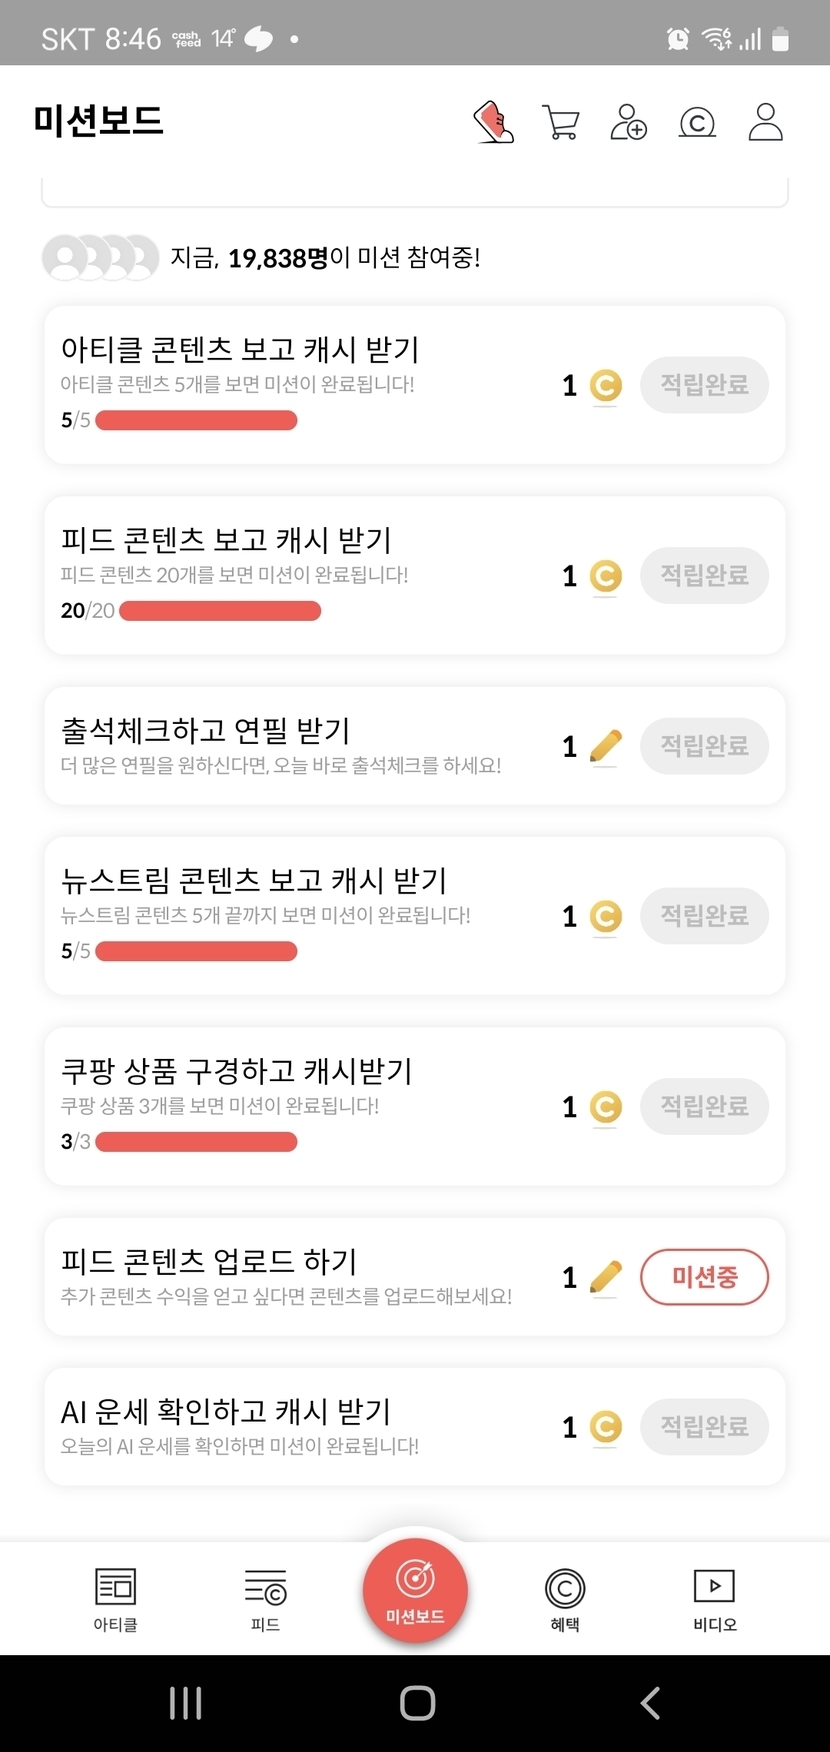830x1752 pixels.
Task: Go to the 혜택 tab
Action: point(565,1598)
